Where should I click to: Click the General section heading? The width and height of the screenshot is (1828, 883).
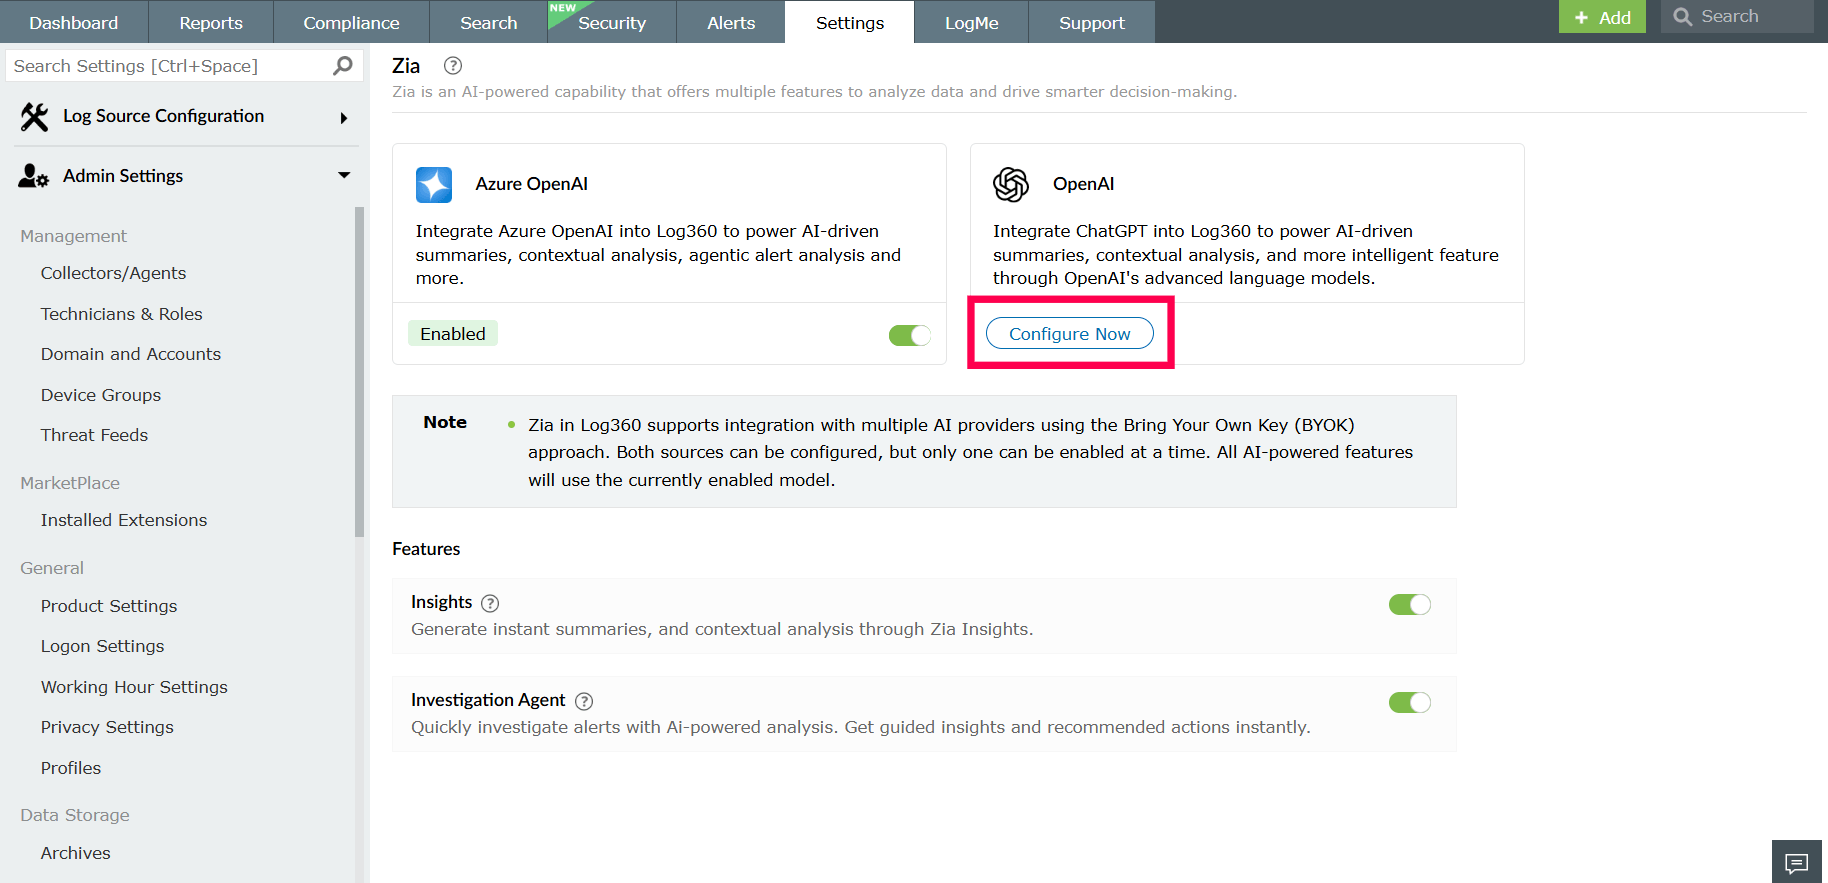point(52,568)
